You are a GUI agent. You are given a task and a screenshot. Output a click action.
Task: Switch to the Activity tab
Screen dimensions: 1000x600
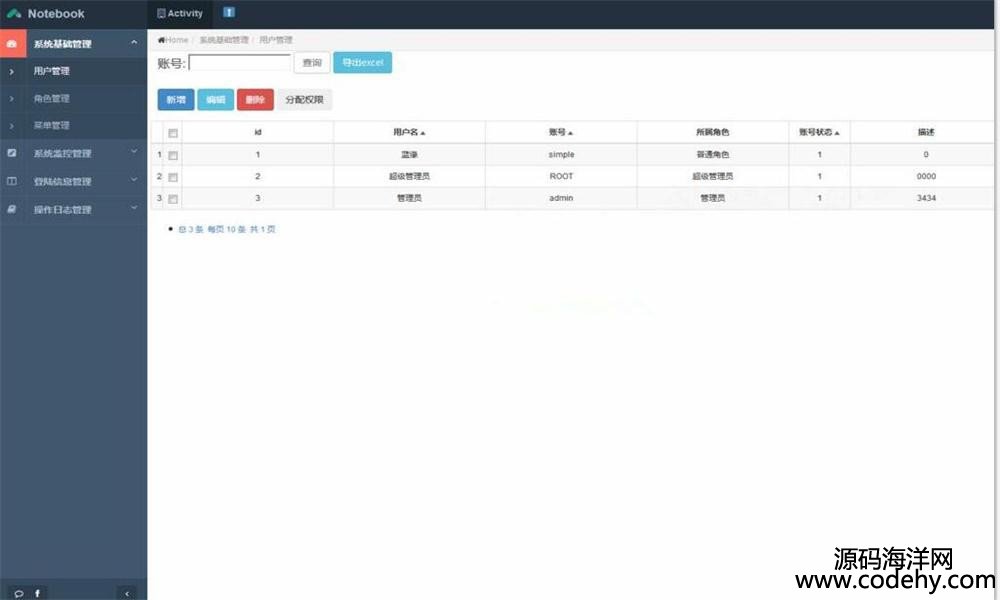tap(180, 14)
